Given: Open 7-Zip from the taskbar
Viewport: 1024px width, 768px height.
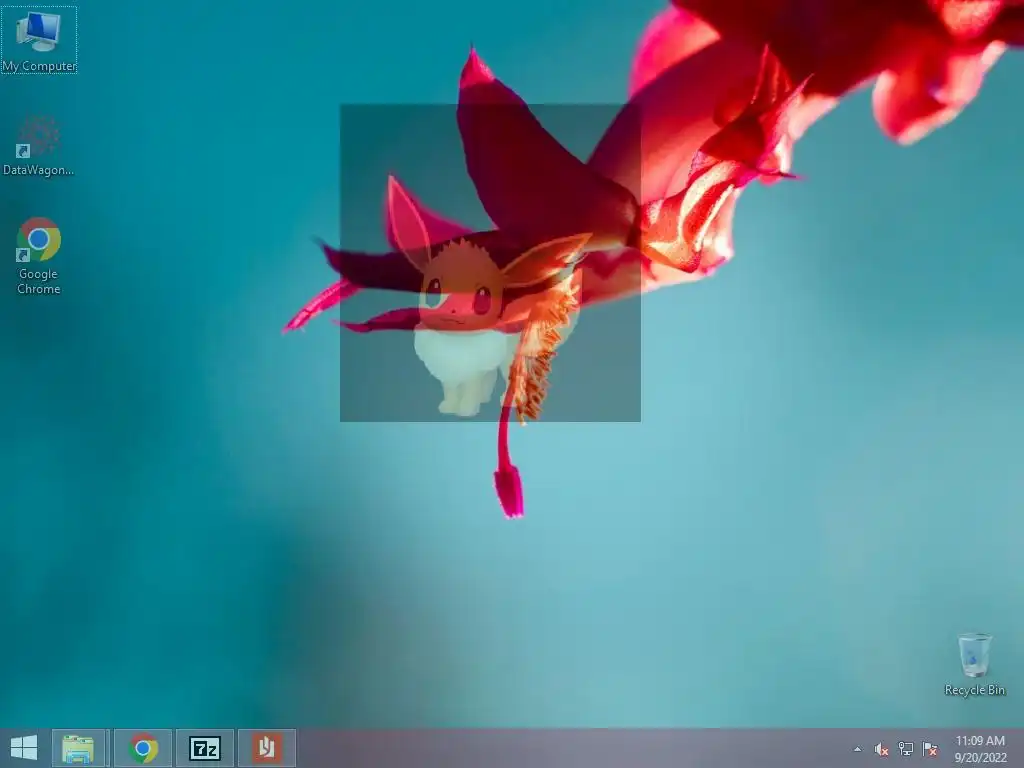Looking at the screenshot, I should 205,748.
